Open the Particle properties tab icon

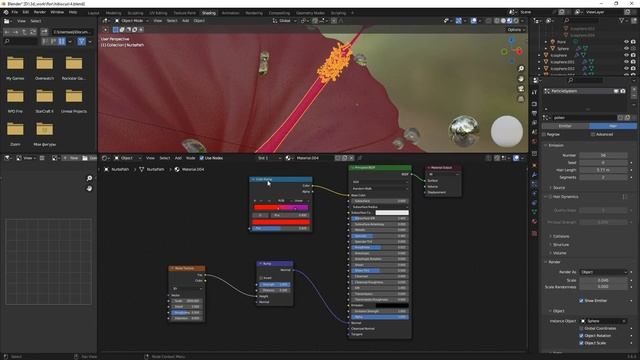(x=534, y=184)
